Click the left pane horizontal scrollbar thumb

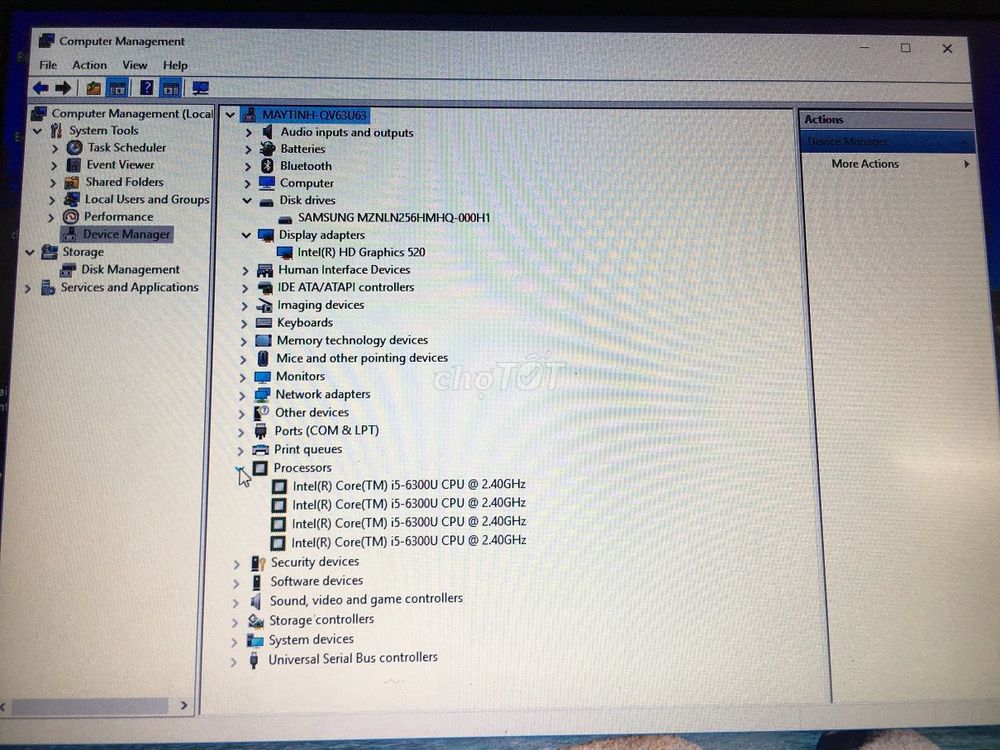90,706
